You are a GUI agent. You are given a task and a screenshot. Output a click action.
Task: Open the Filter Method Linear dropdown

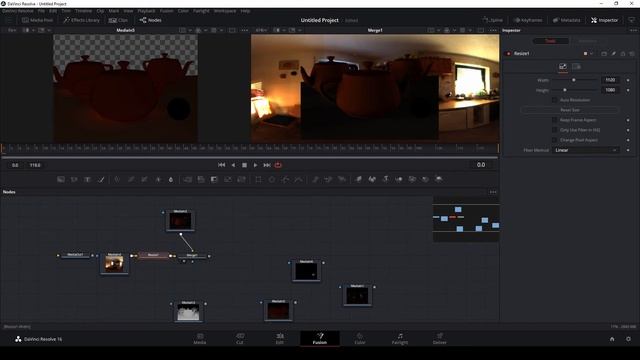coord(586,150)
